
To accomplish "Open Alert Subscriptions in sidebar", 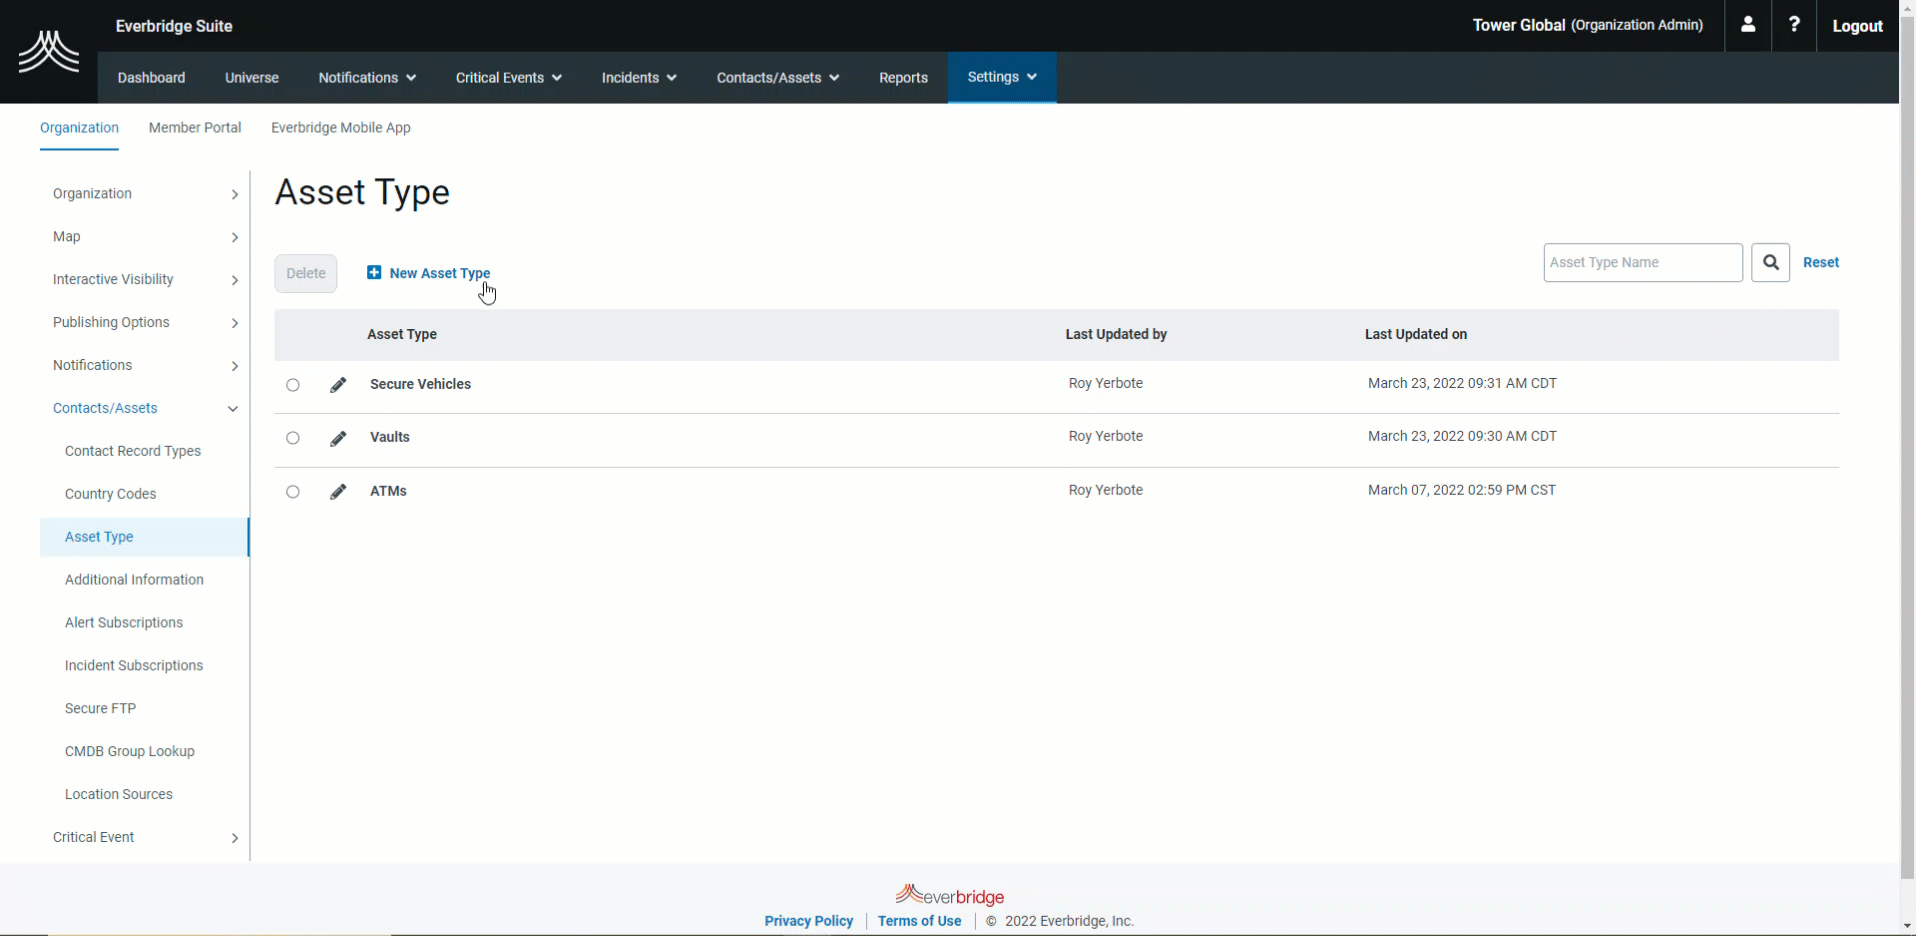I will 124,623.
